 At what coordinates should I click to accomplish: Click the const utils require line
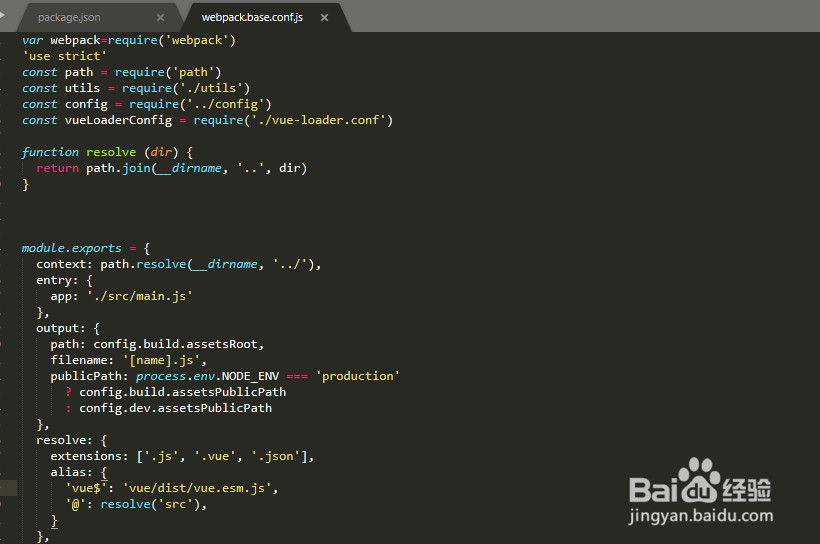[136, 88]
